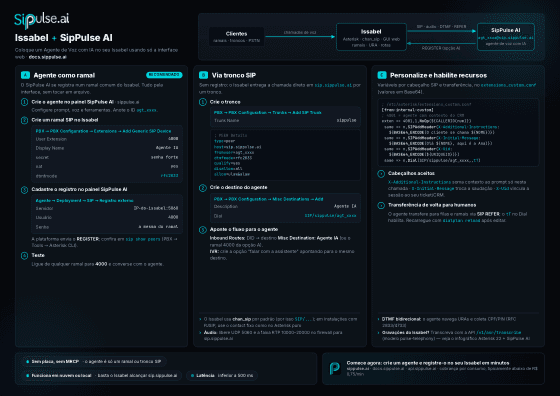Click 'Crie o agente no painel SipPulse AI'
The image size is (560, 396).
72,102
